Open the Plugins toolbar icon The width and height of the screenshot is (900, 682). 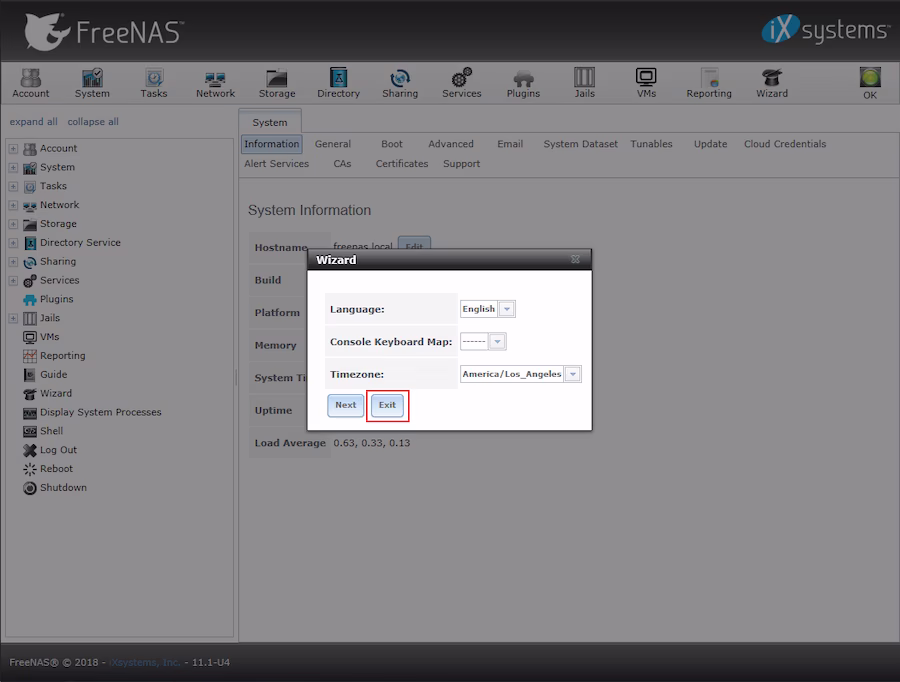click(x=523, y=83)
